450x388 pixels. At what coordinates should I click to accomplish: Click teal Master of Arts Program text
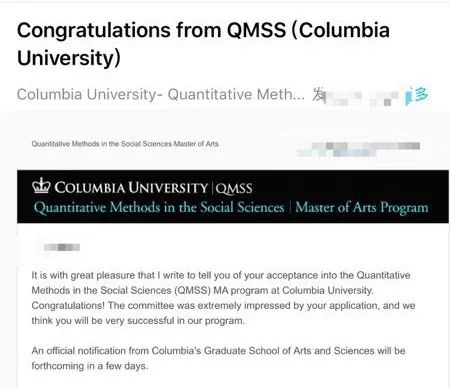362,207
